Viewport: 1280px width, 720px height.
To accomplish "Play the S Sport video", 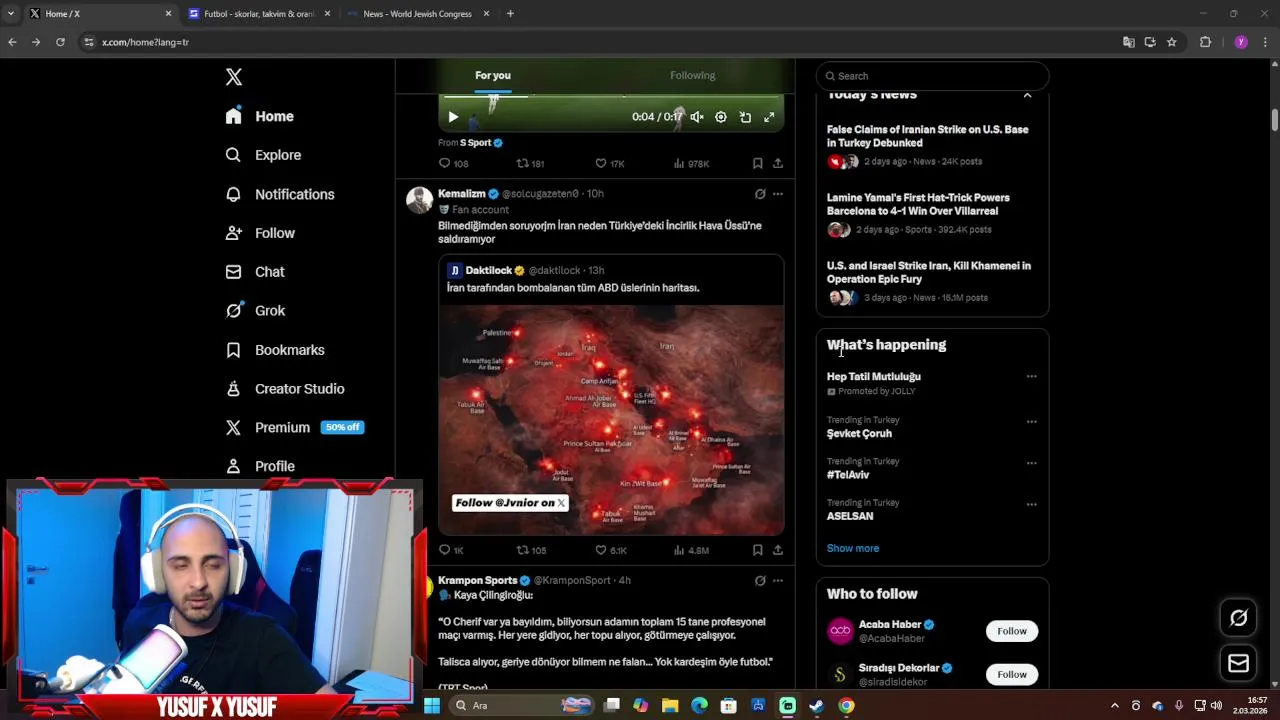I will pos(453,117).
